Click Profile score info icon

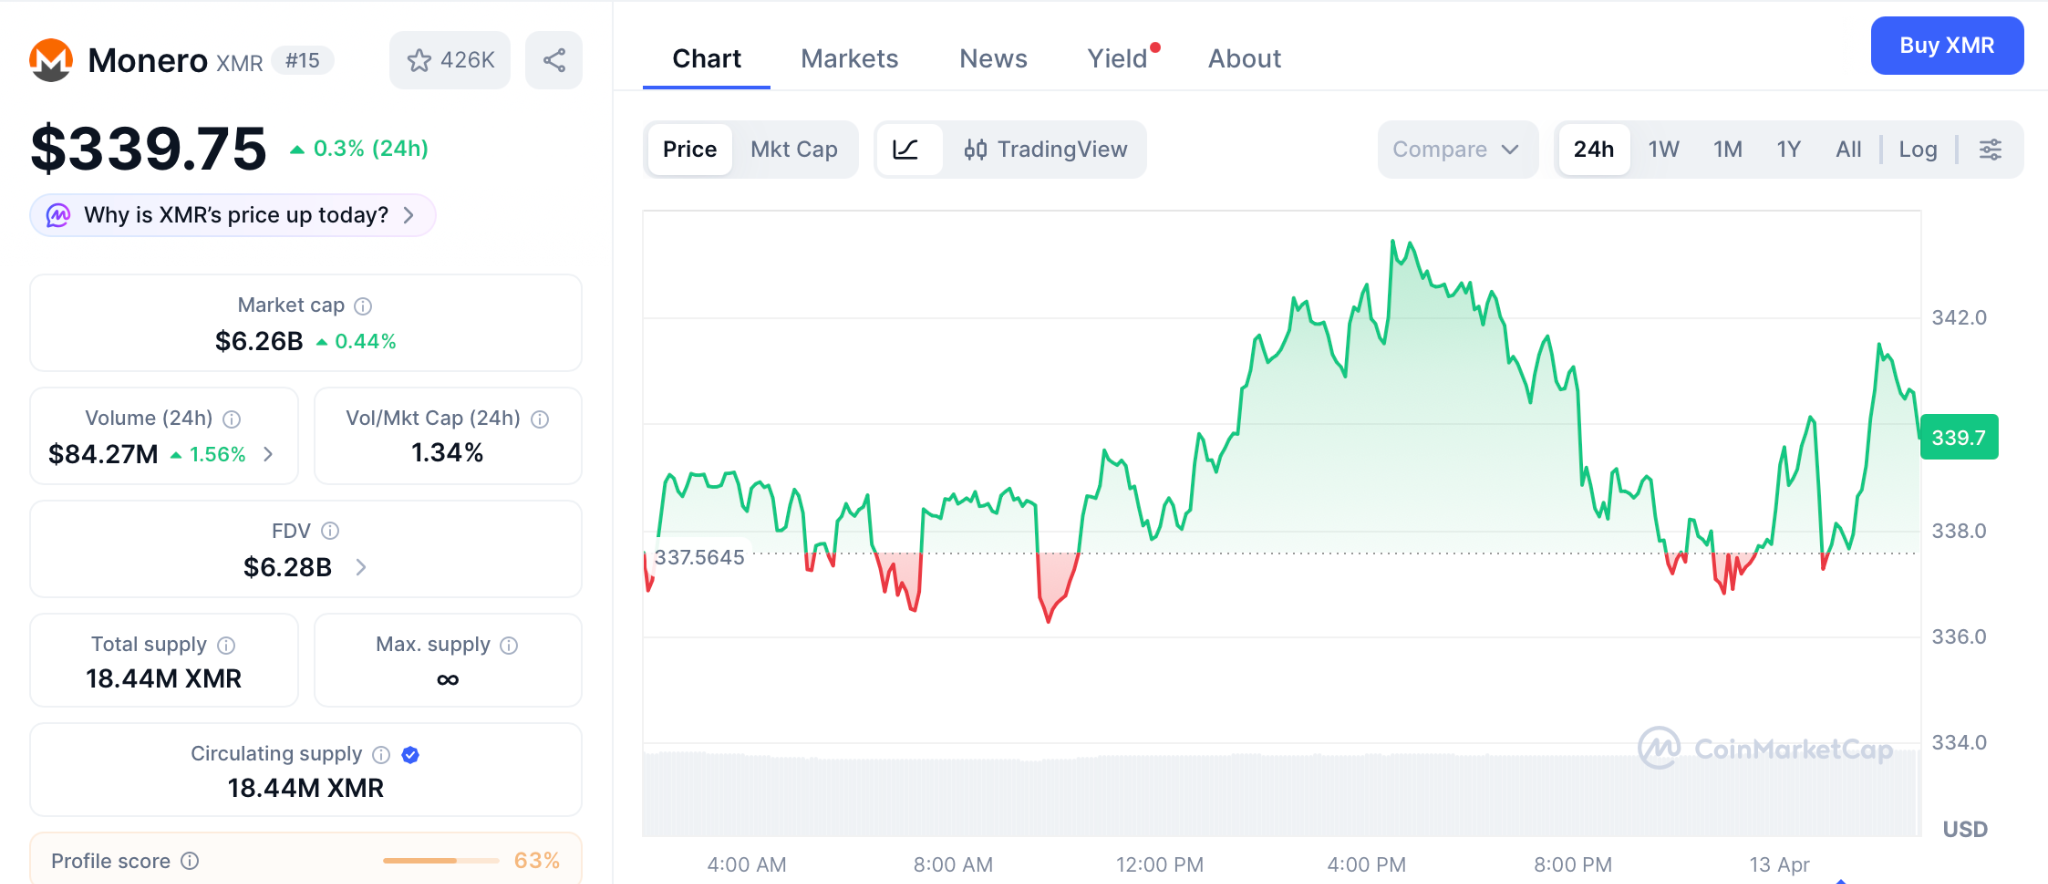pyautogui.click(x=190, y=861)
